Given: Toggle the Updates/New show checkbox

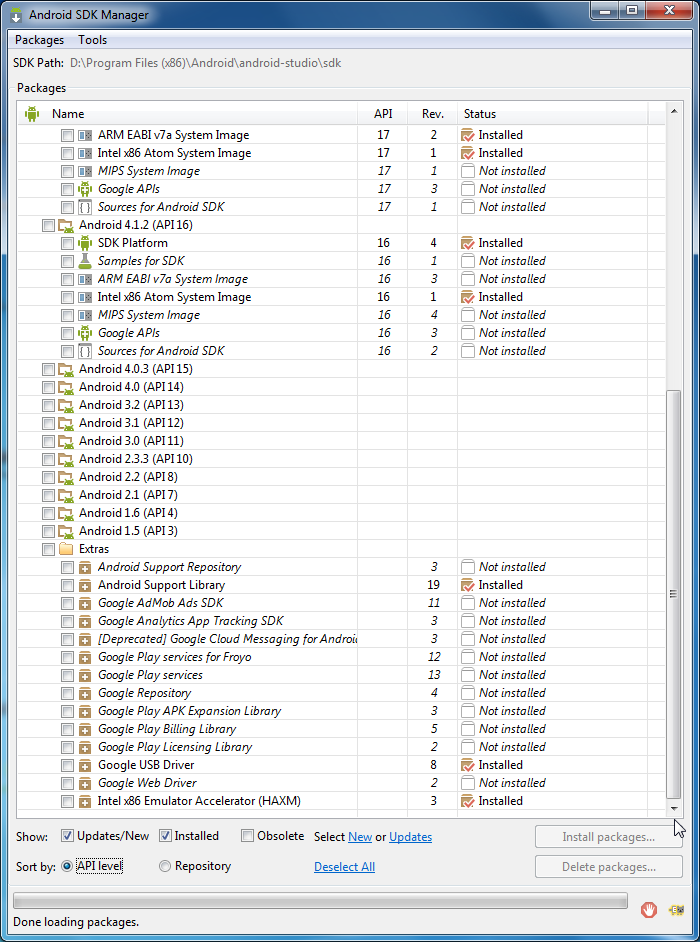Looking at the screenshot, I should pyautogui.click(x=68, y=836).
